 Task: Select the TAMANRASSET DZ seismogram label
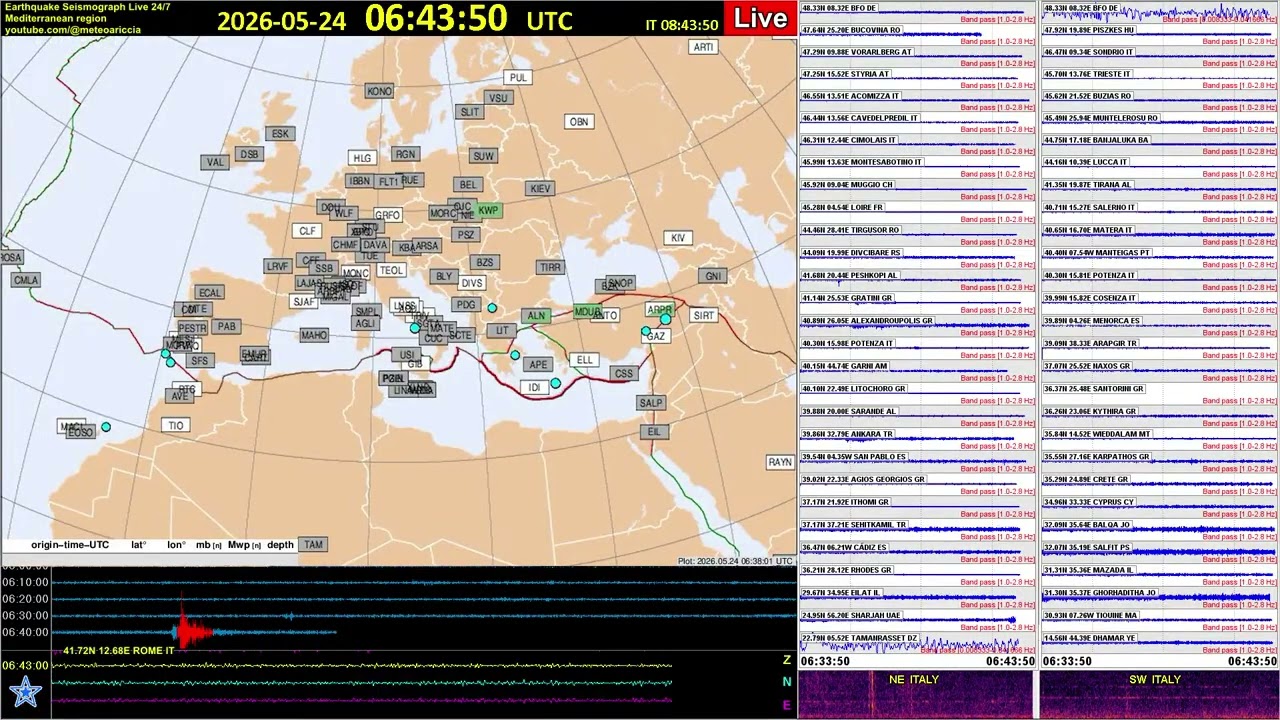859,638
